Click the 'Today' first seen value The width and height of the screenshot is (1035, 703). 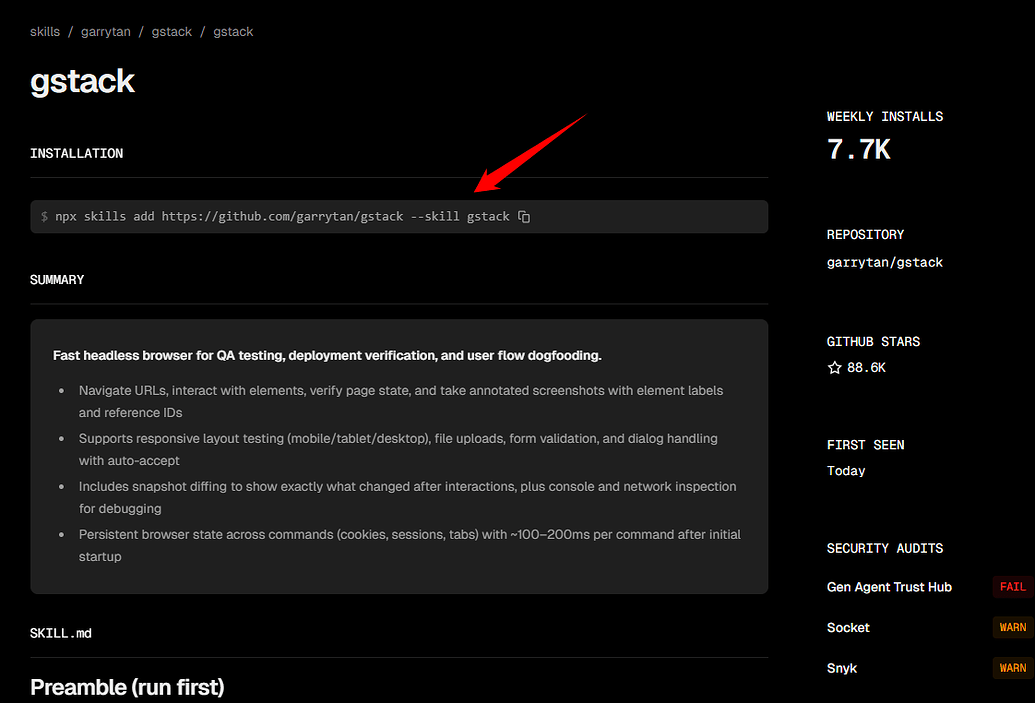[846, 471]
